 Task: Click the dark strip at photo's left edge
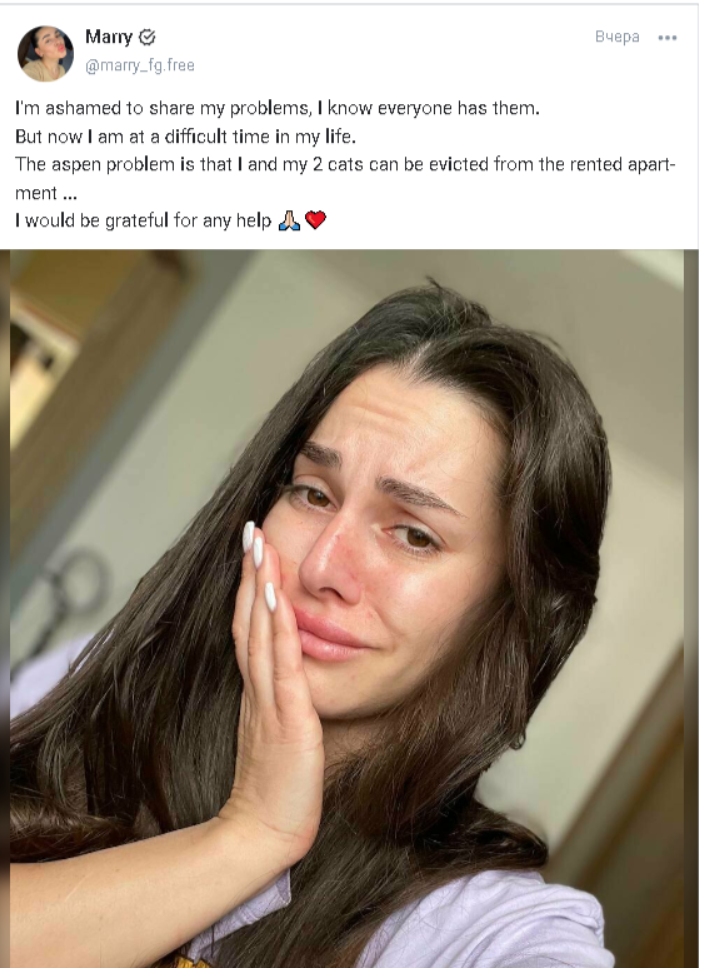click(4, 608)
